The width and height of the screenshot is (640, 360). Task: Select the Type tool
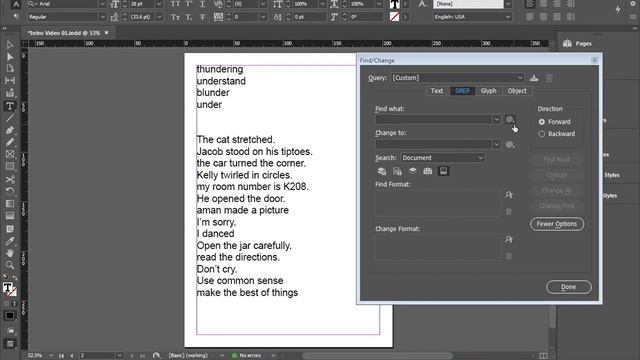click(x=10, y=106)
